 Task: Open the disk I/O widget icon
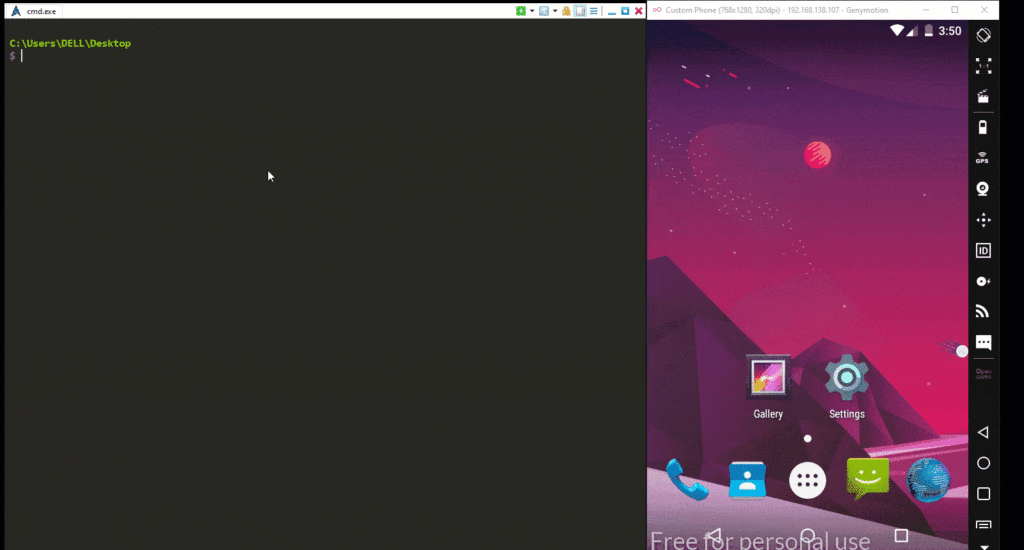(x=984, y=282)
